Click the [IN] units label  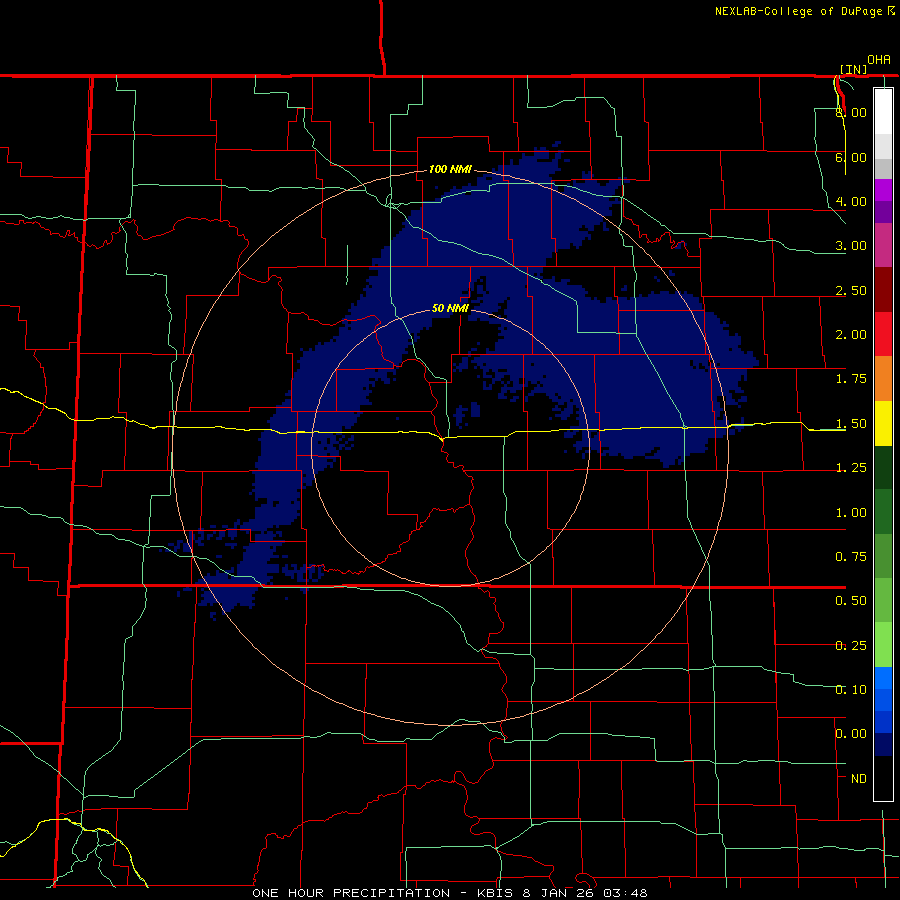pyautogui.click(x=853, y=69)
